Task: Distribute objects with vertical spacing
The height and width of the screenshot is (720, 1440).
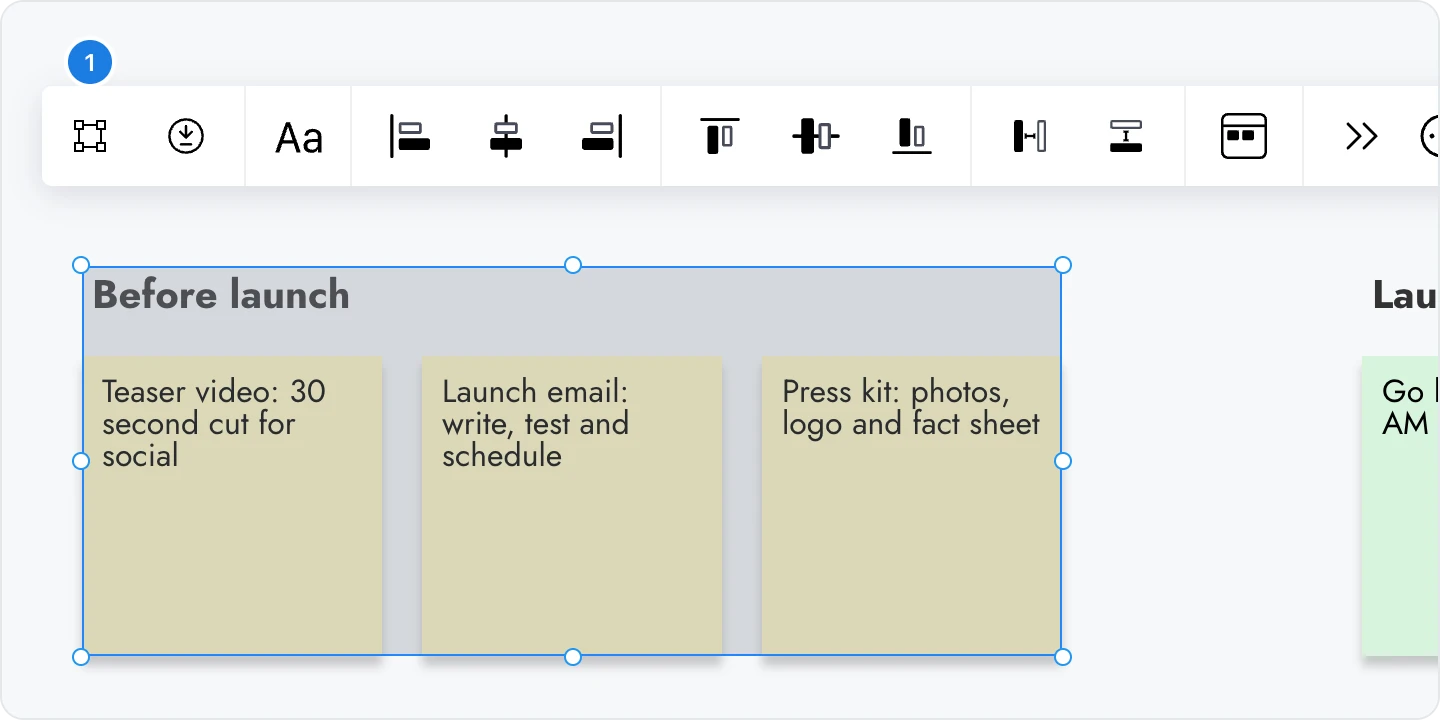Action: point(1126,136)
